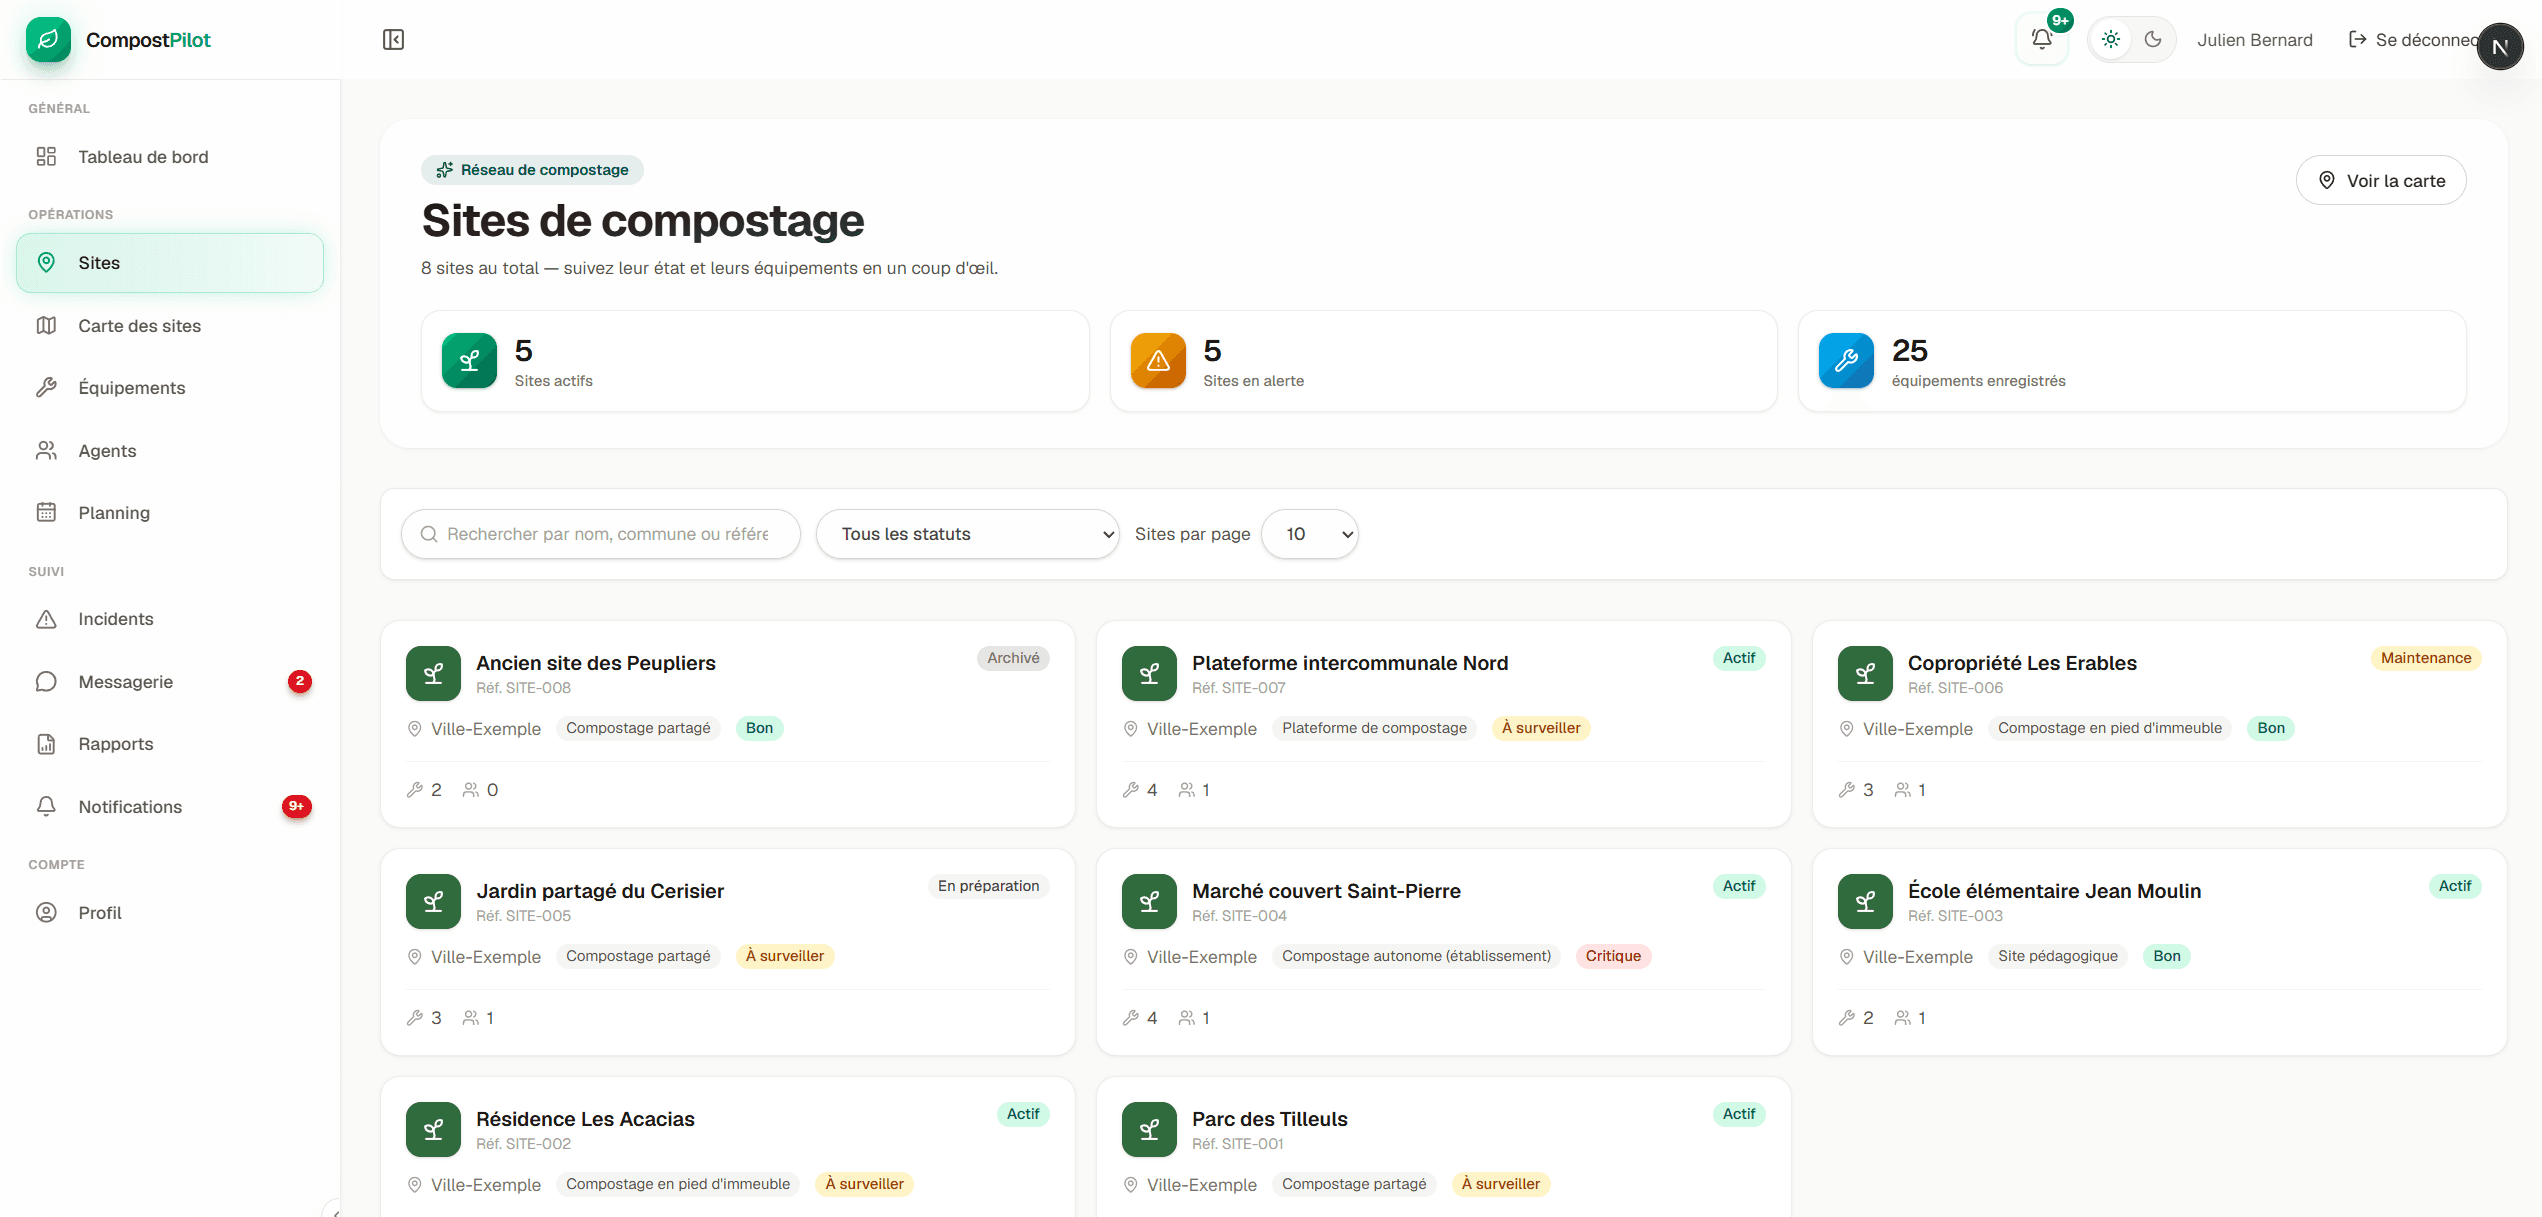Open Agents in the sidebar
2542x1217 pixels.
pos(170,451)
